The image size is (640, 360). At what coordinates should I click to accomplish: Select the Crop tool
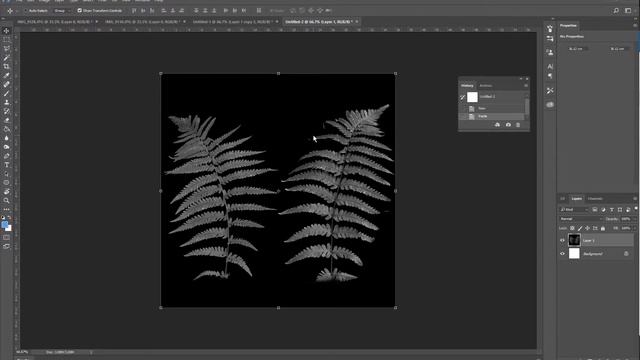click(x=7, y=66)
